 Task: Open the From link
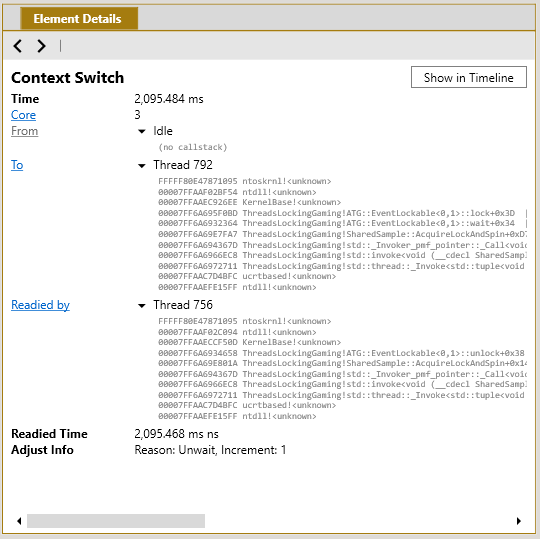[x=24, y=131]
